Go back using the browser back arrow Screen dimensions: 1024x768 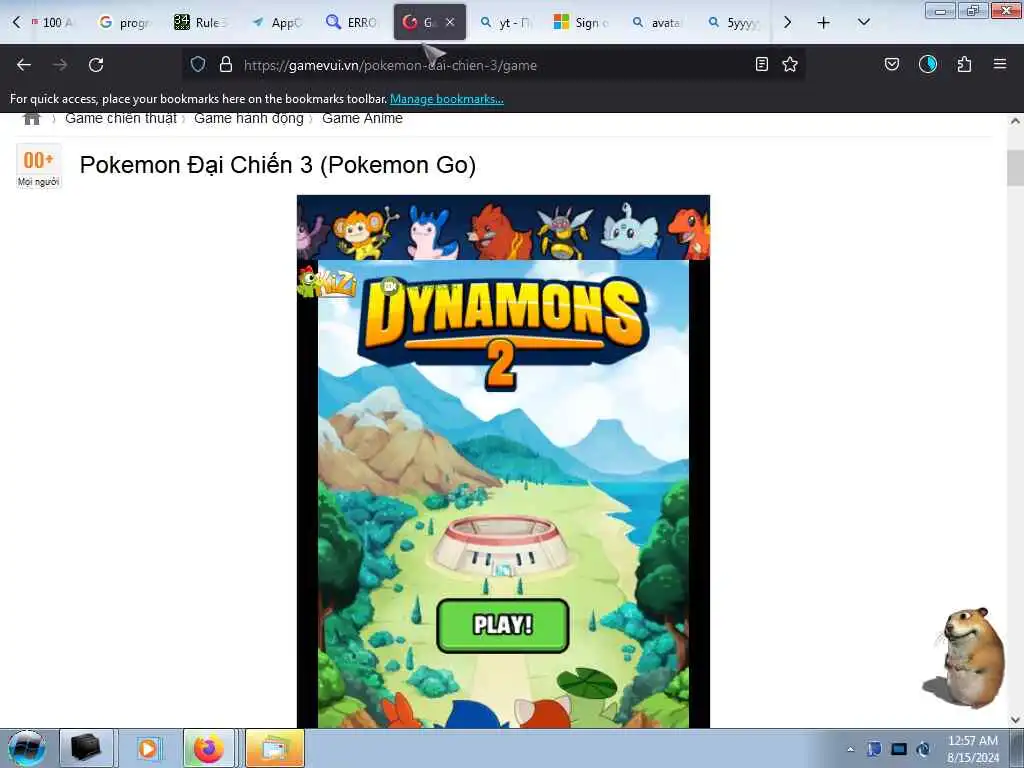point(24,65)
